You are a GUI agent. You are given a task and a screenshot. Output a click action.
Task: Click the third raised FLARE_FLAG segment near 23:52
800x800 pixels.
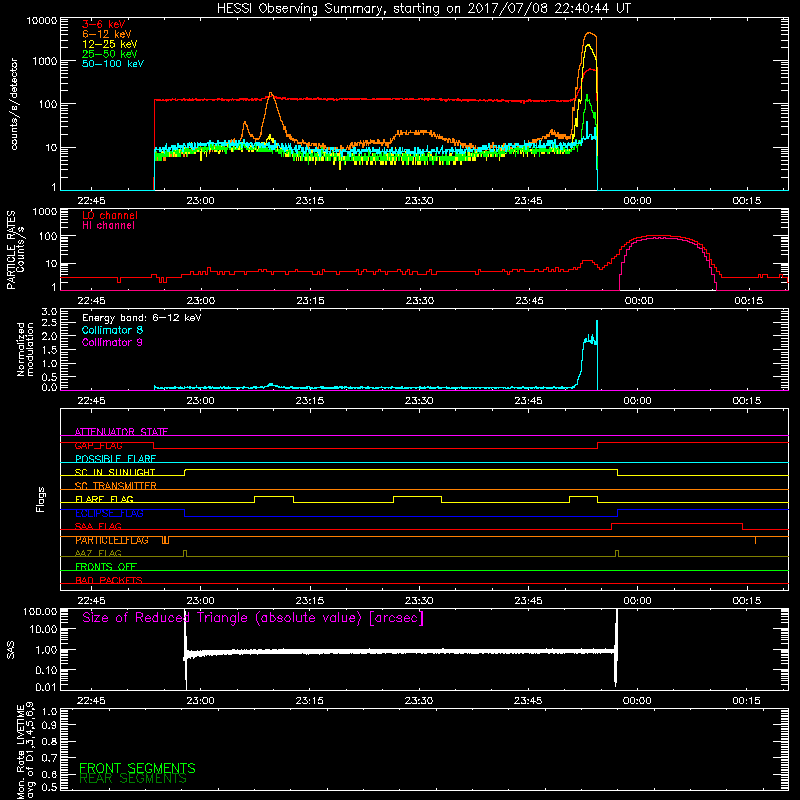click(583, 496)
